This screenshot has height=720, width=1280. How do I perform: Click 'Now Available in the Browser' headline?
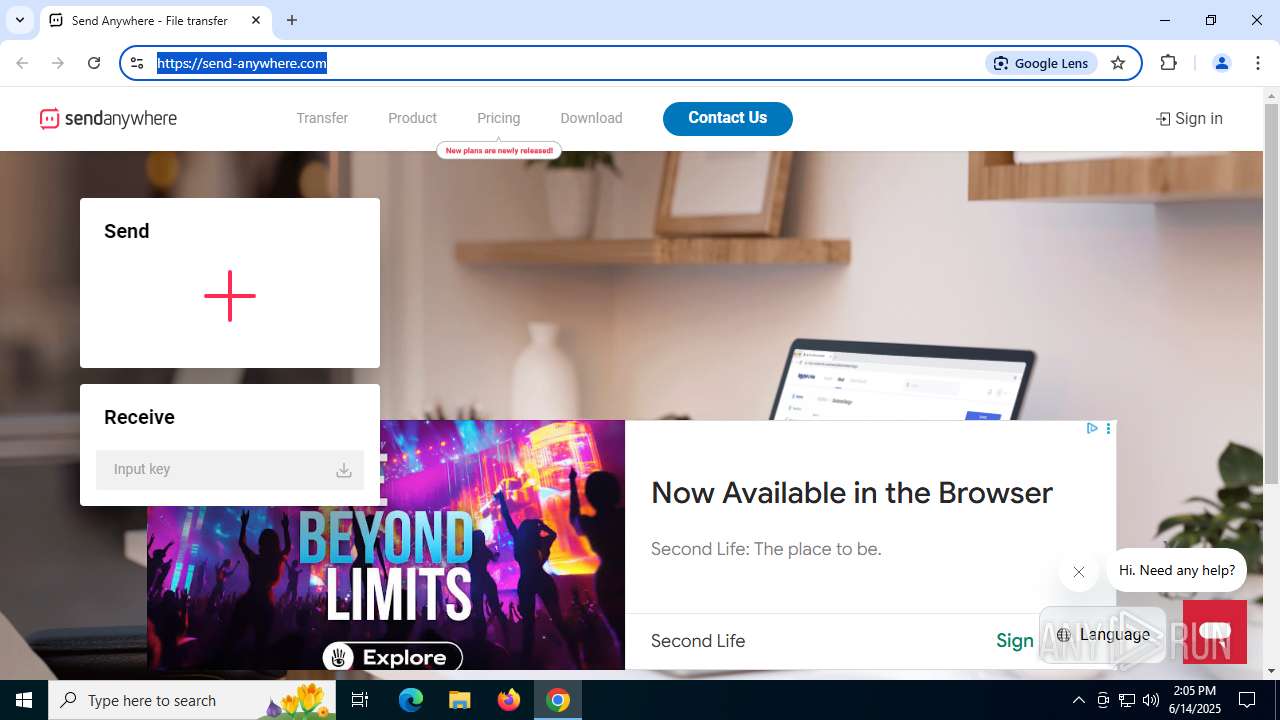852,493
